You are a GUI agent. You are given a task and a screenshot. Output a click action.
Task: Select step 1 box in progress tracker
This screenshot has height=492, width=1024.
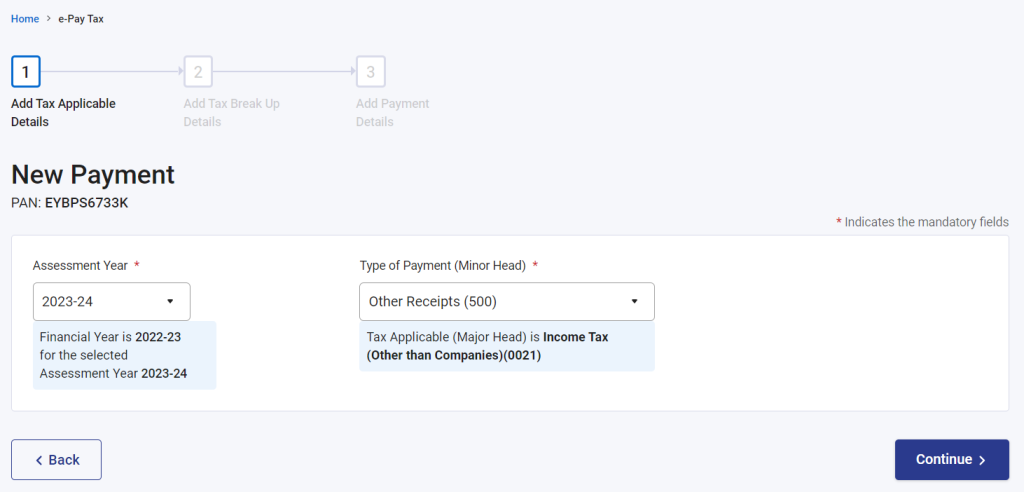point(25,72)
